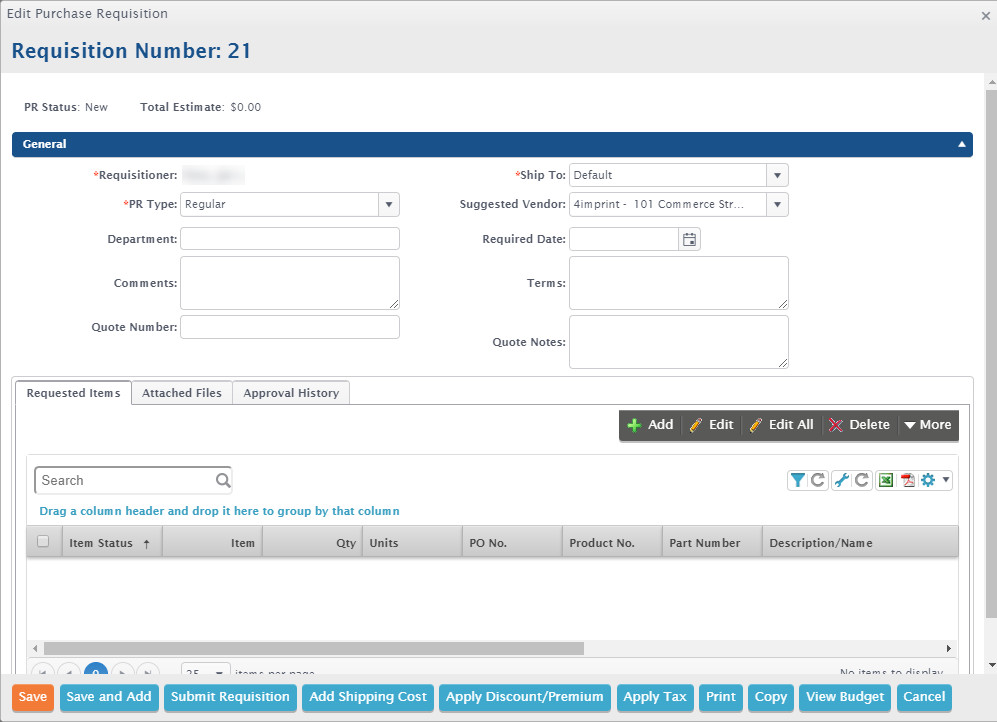Viewport: 997px width, 722px height.
Task: Click the Add button with the green plus
Action: click(x=650, y=425)
